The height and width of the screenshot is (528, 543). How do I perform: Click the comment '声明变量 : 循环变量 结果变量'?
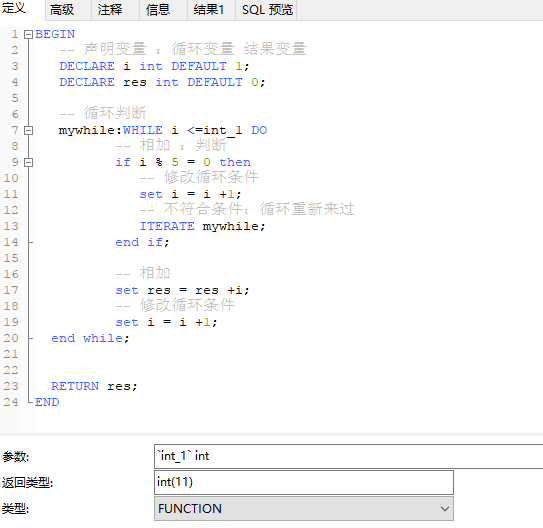(x=183, y=49)
